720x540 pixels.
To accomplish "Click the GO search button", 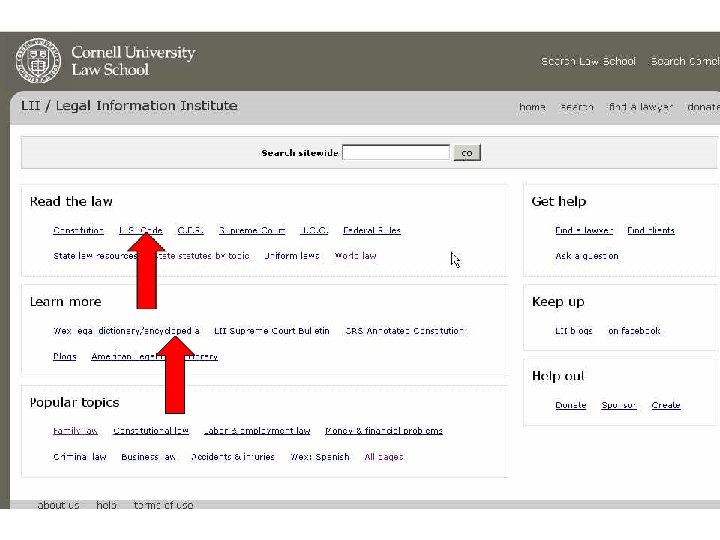I will coord(467,153).
